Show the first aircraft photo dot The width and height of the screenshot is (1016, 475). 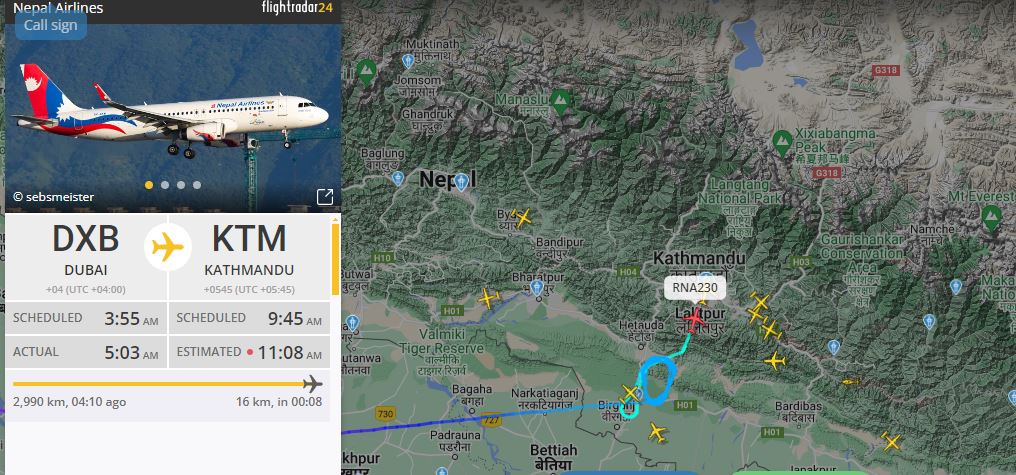pos(149,185)
